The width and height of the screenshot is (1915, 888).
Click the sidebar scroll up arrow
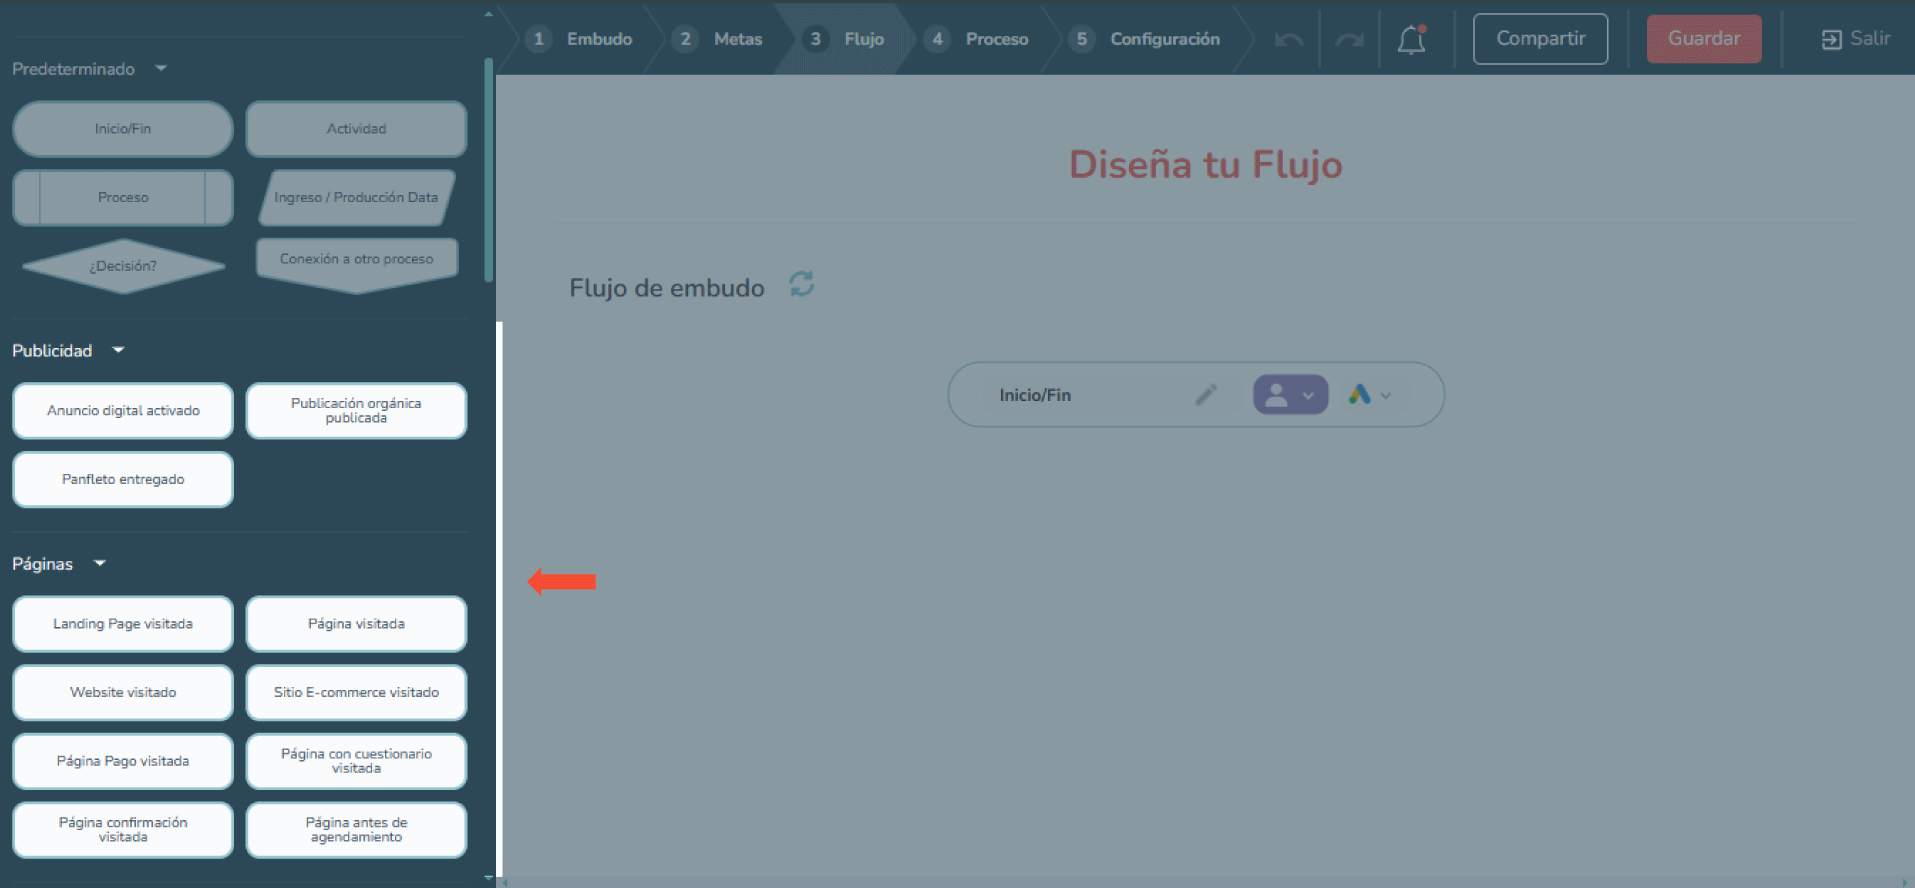488,15
